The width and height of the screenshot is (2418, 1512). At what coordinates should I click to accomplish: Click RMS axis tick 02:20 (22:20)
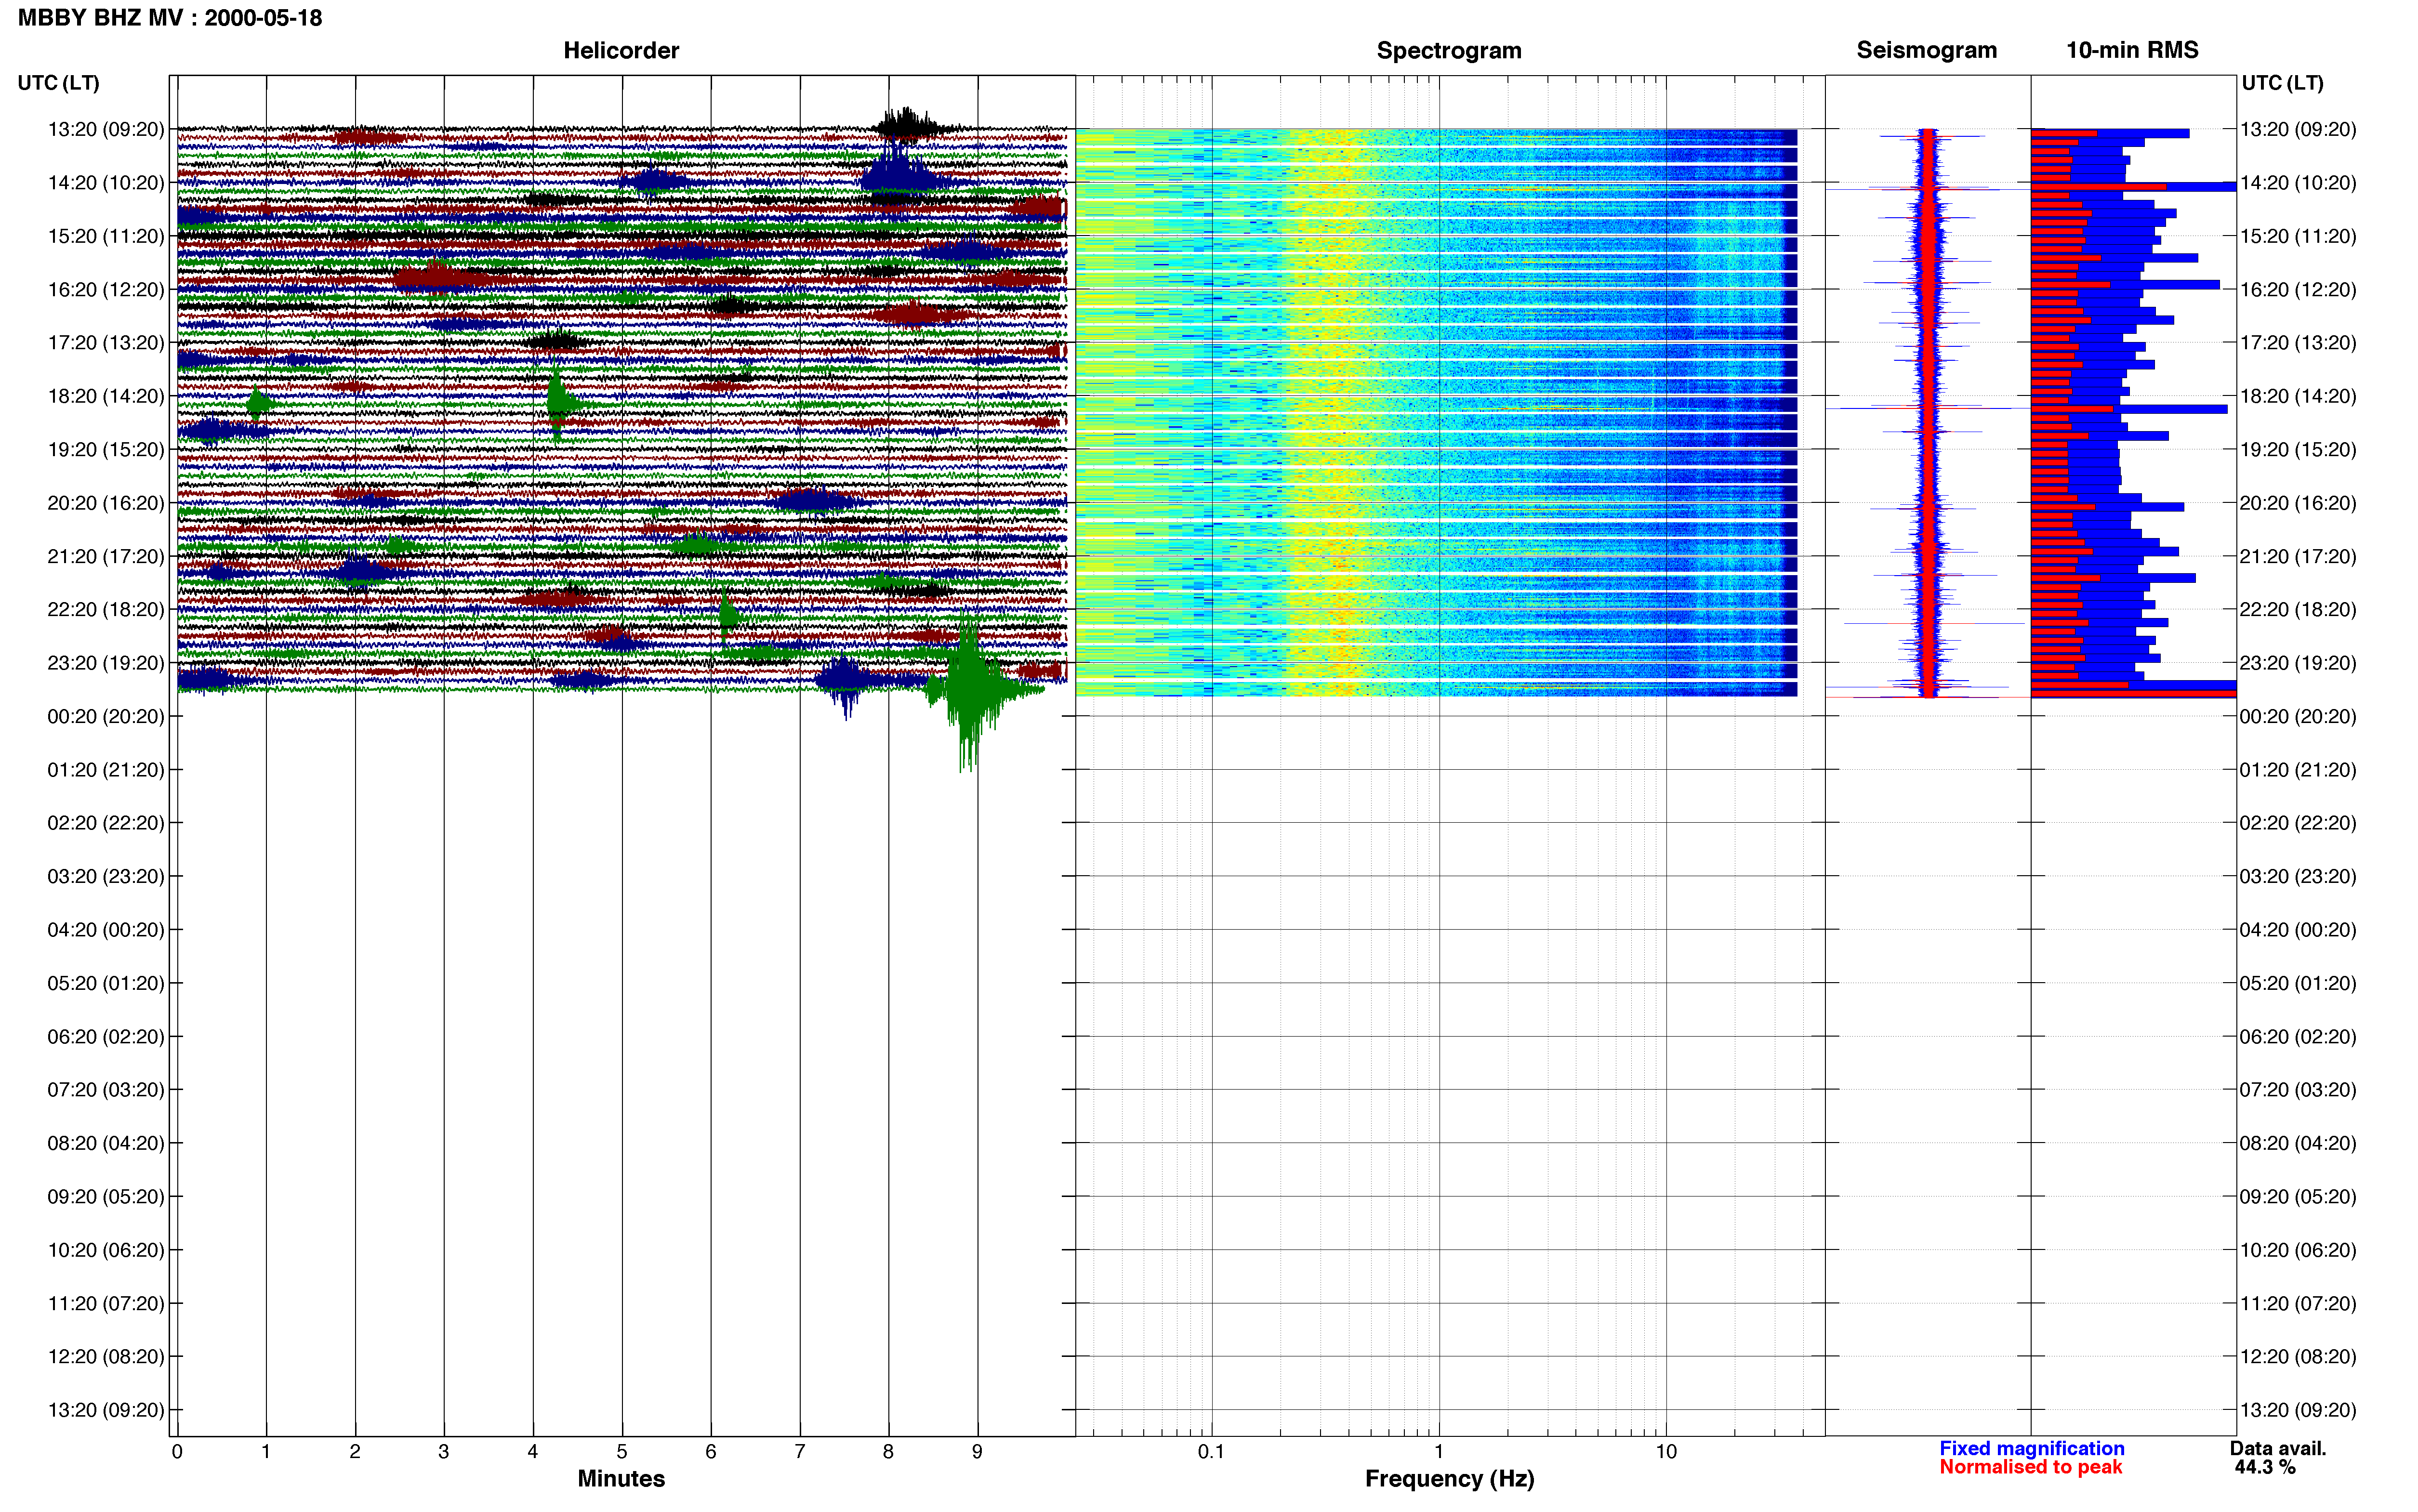pyautogui.click(x=2298, y=823)
